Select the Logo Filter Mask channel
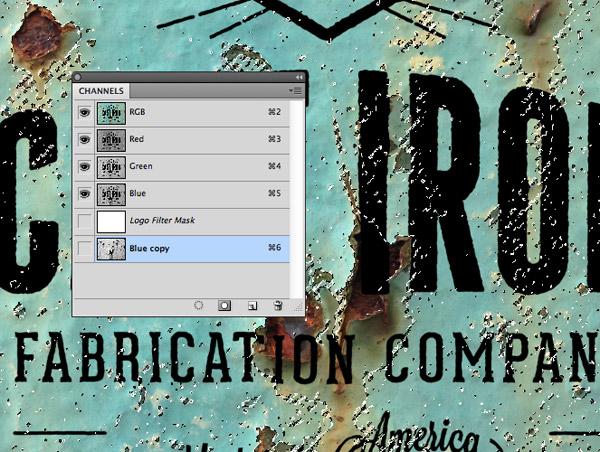 pyautogui.click(x=162, y=220)
